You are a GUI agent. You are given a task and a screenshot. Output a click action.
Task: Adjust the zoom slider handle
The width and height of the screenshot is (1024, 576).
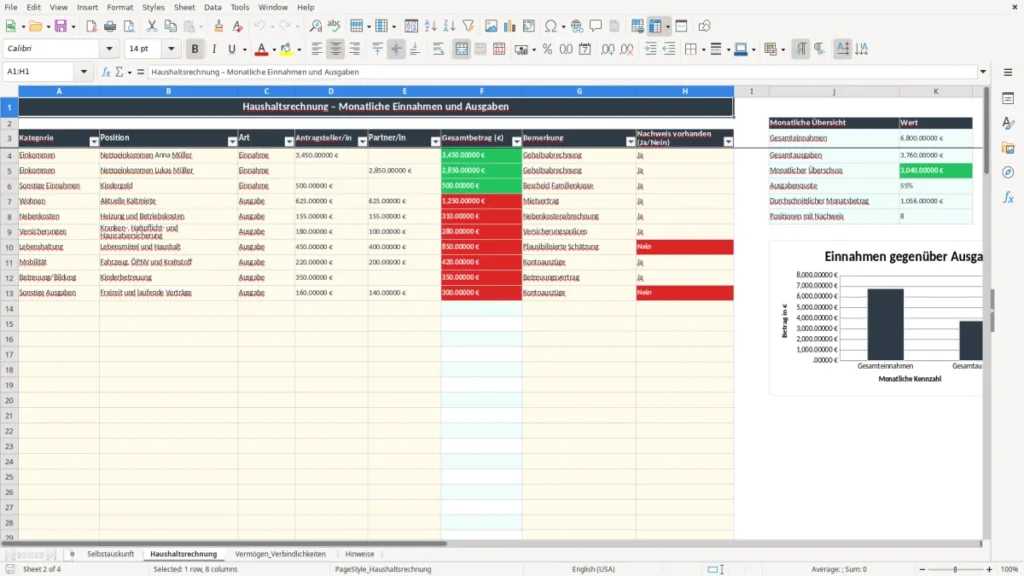pos(955,569)
